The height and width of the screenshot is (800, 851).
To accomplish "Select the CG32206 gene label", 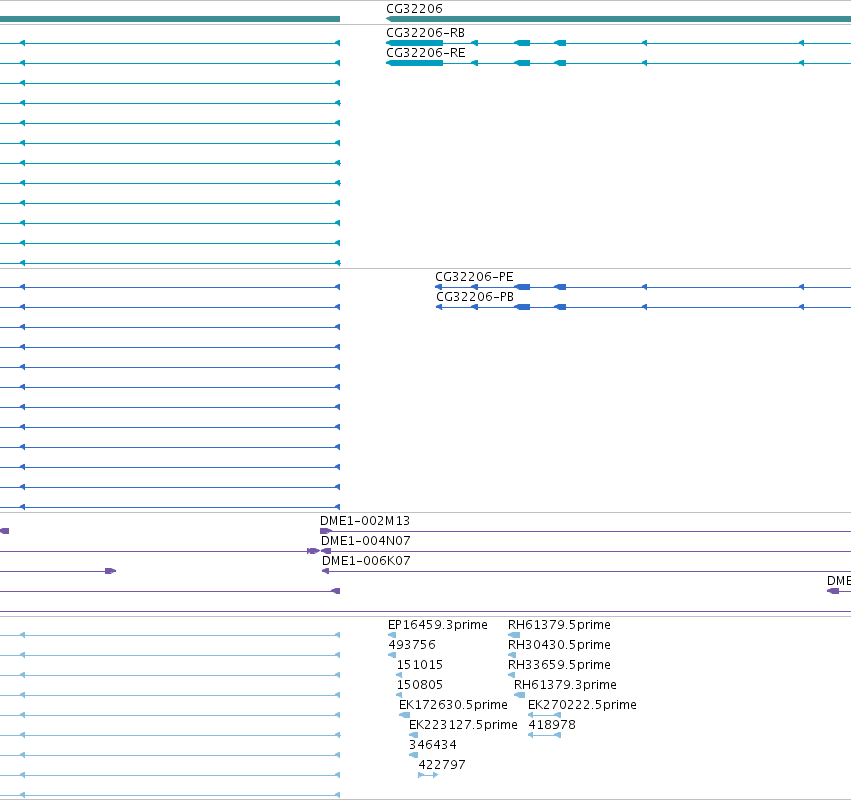I will (x=414, y=9).
